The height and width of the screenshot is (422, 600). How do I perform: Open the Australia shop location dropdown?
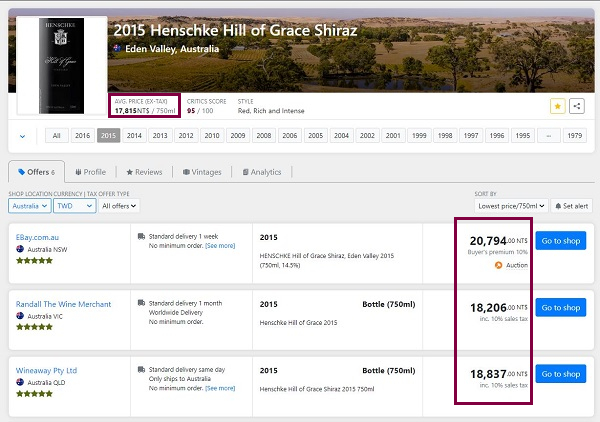point(29,206)
